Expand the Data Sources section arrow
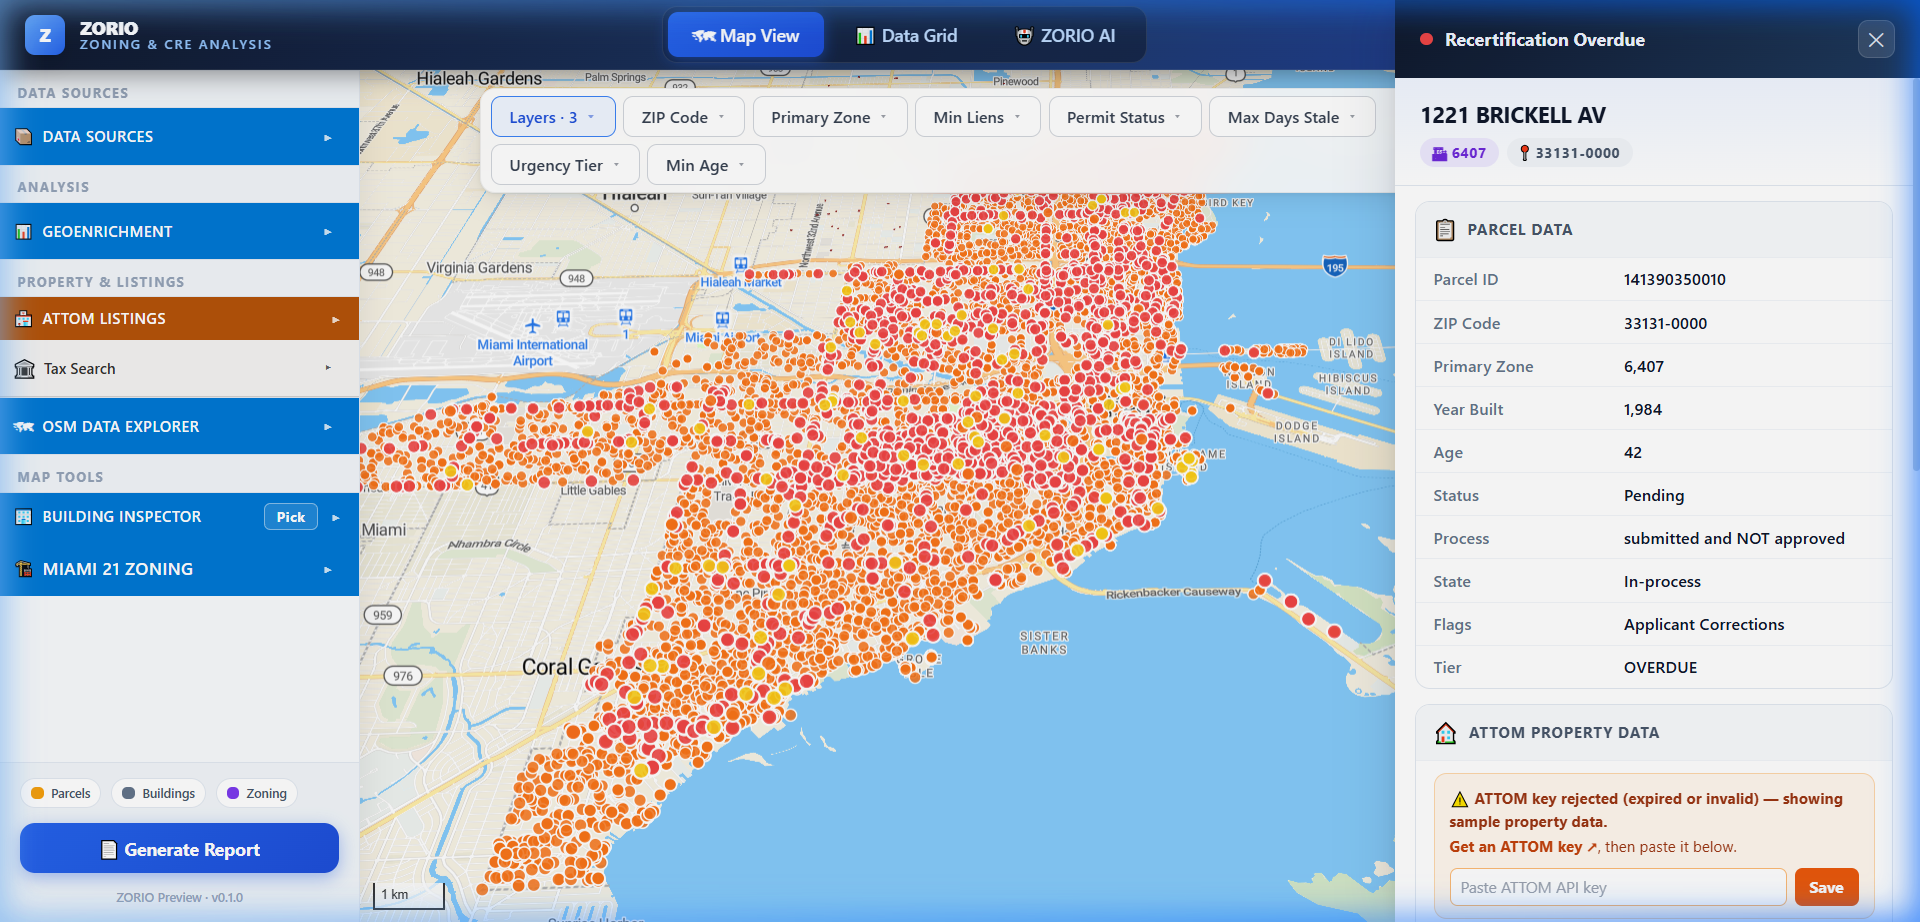Viewport: 1920px width, 922px height. (328, 137)
